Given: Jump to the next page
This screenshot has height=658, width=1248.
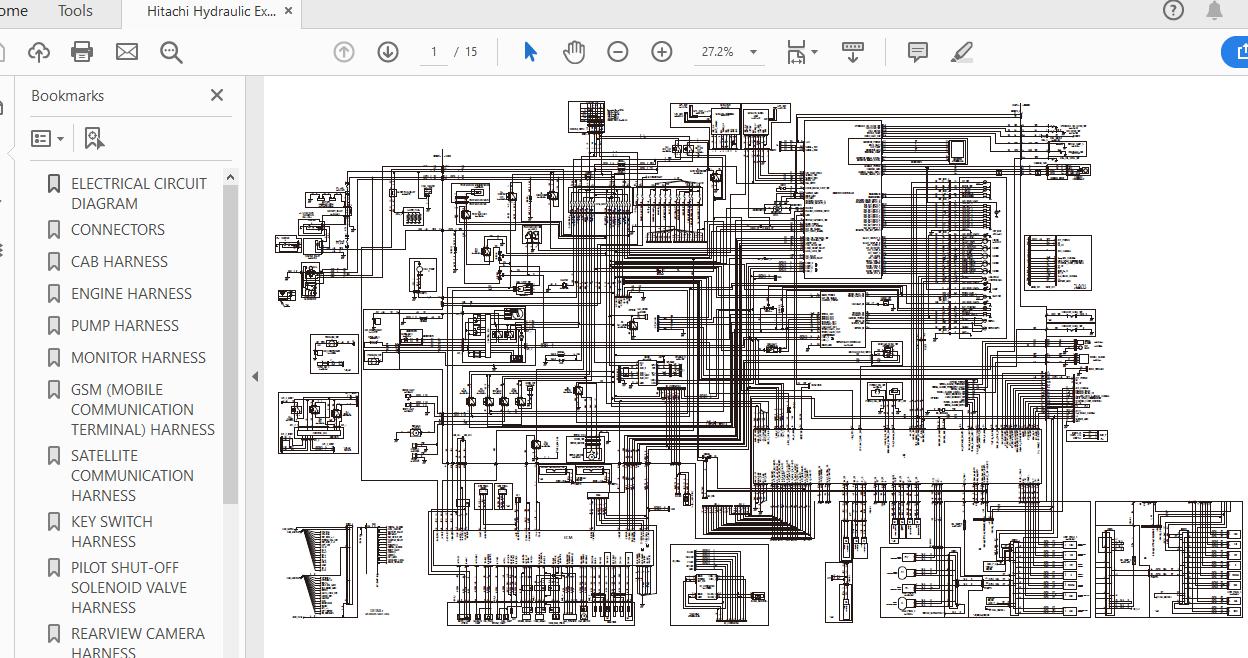Looking at the screenshot, I should [x=387, y=51].
